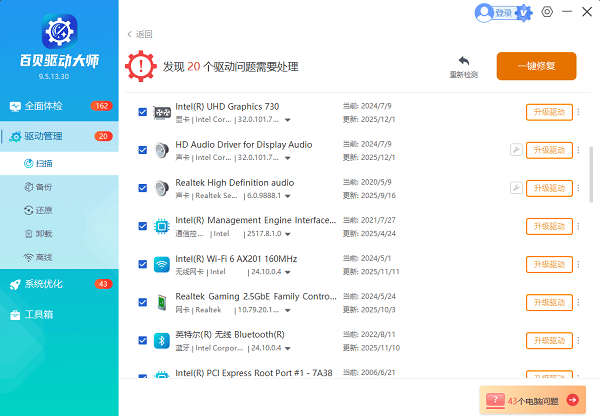Toggle the Intel Wi-Fi 6 AX201 checkbox
600x416 pixels.
(x=143, y=265)
